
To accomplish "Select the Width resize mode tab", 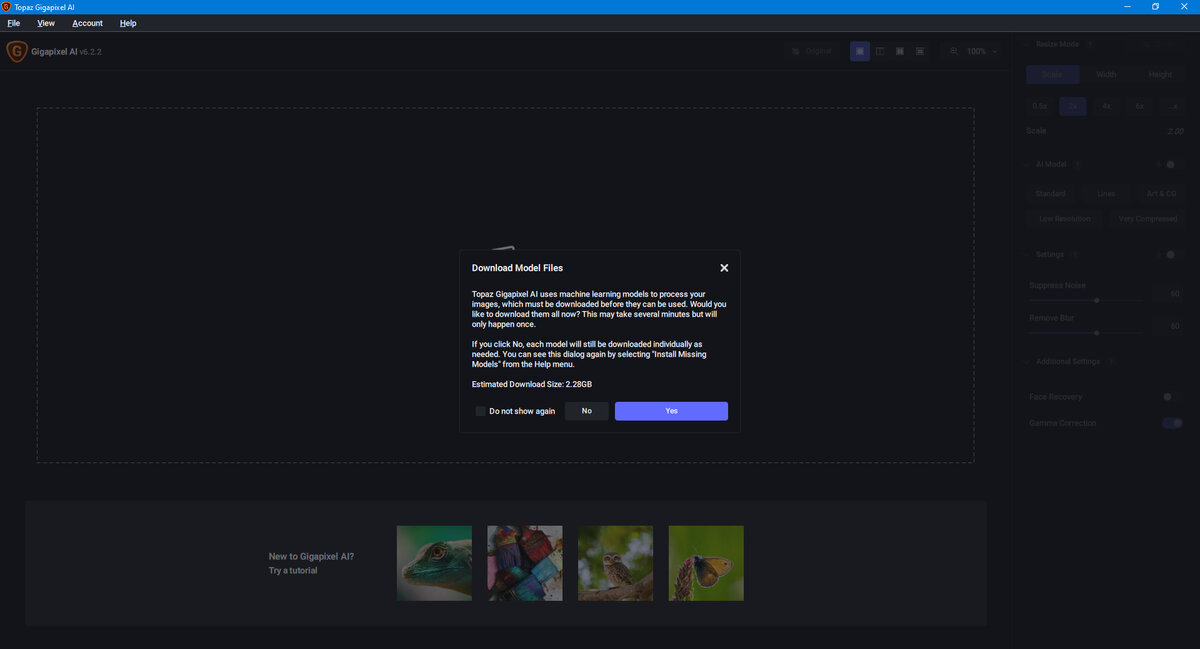I will (1106, 74).
